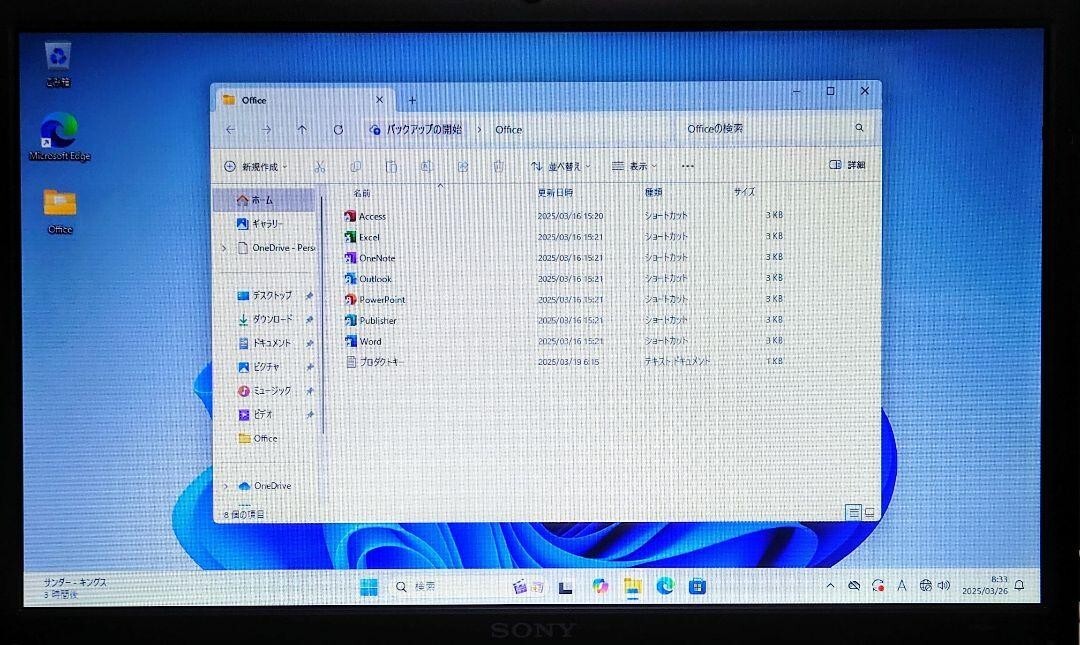Go up one folder level
This screenshot has height=645, width=1080.
click(302, 130)
